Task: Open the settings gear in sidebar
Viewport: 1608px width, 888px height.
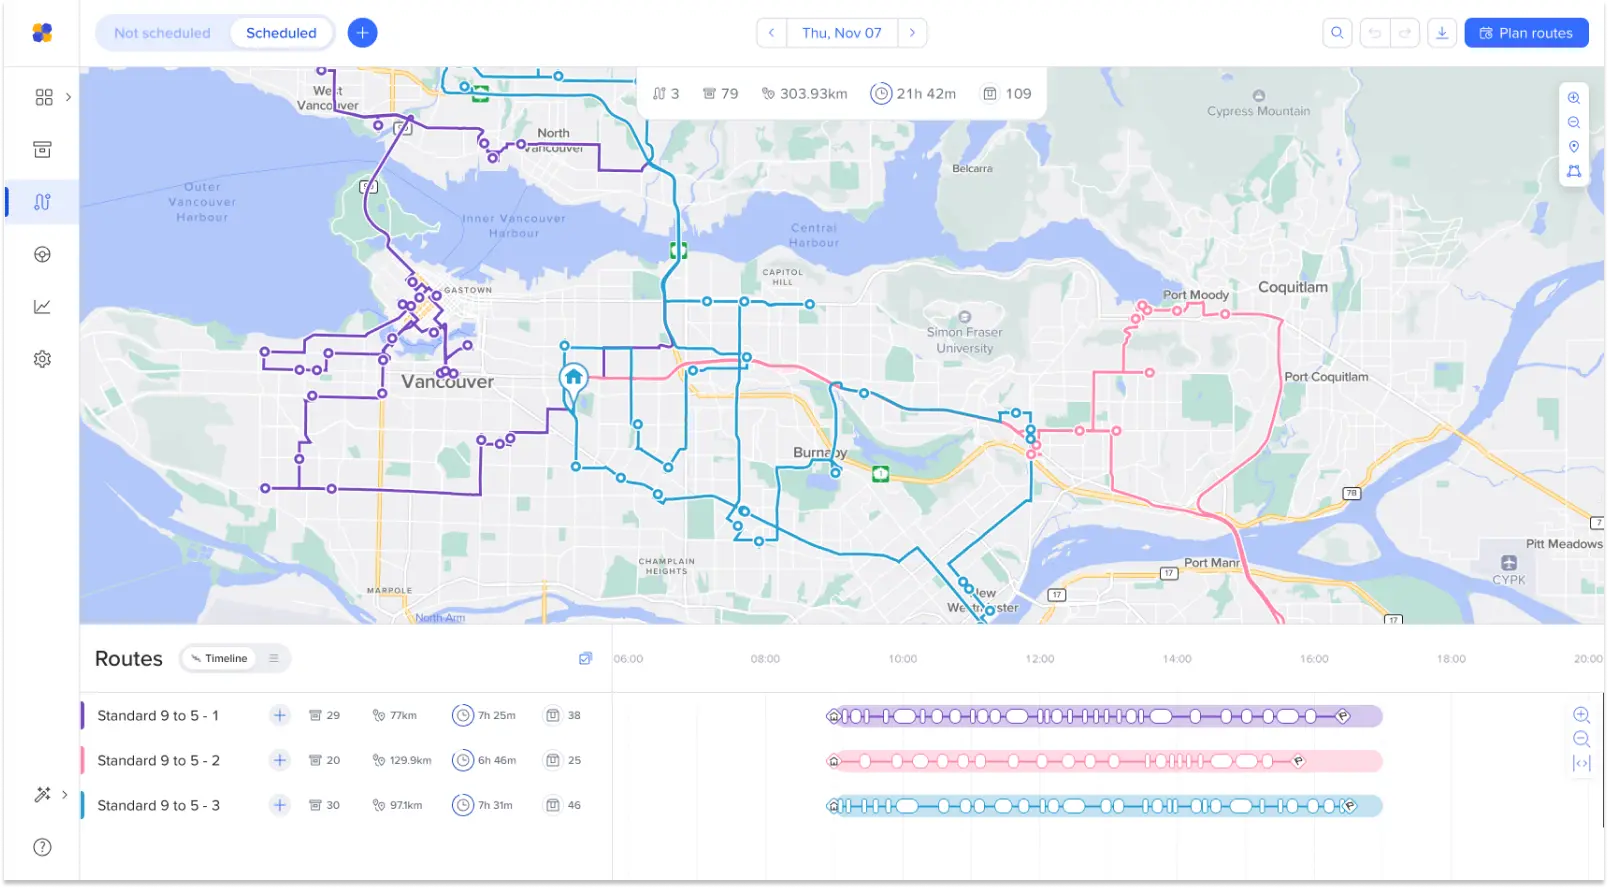Action: pos(42,359)
